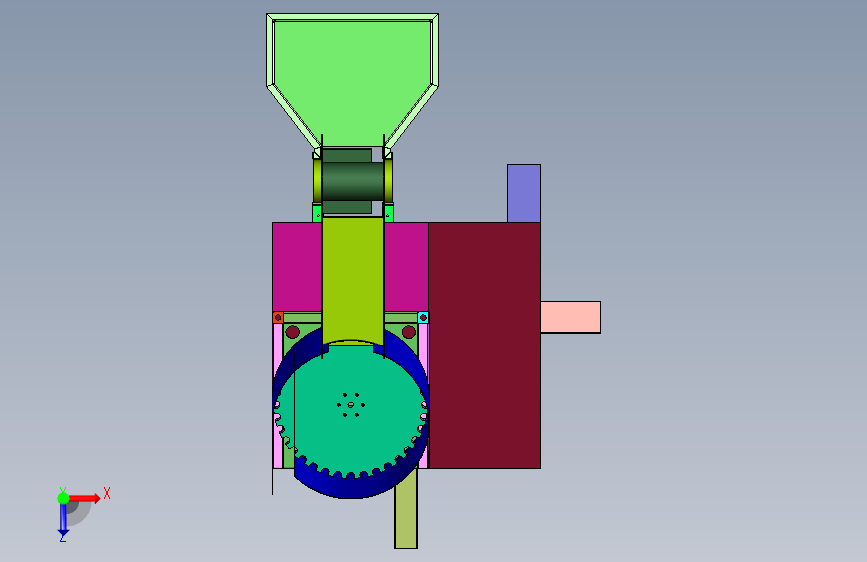Viewport: 867px width, 562px height.
Task: Click the center hole of the teal gear
Action: pos(351,405)
